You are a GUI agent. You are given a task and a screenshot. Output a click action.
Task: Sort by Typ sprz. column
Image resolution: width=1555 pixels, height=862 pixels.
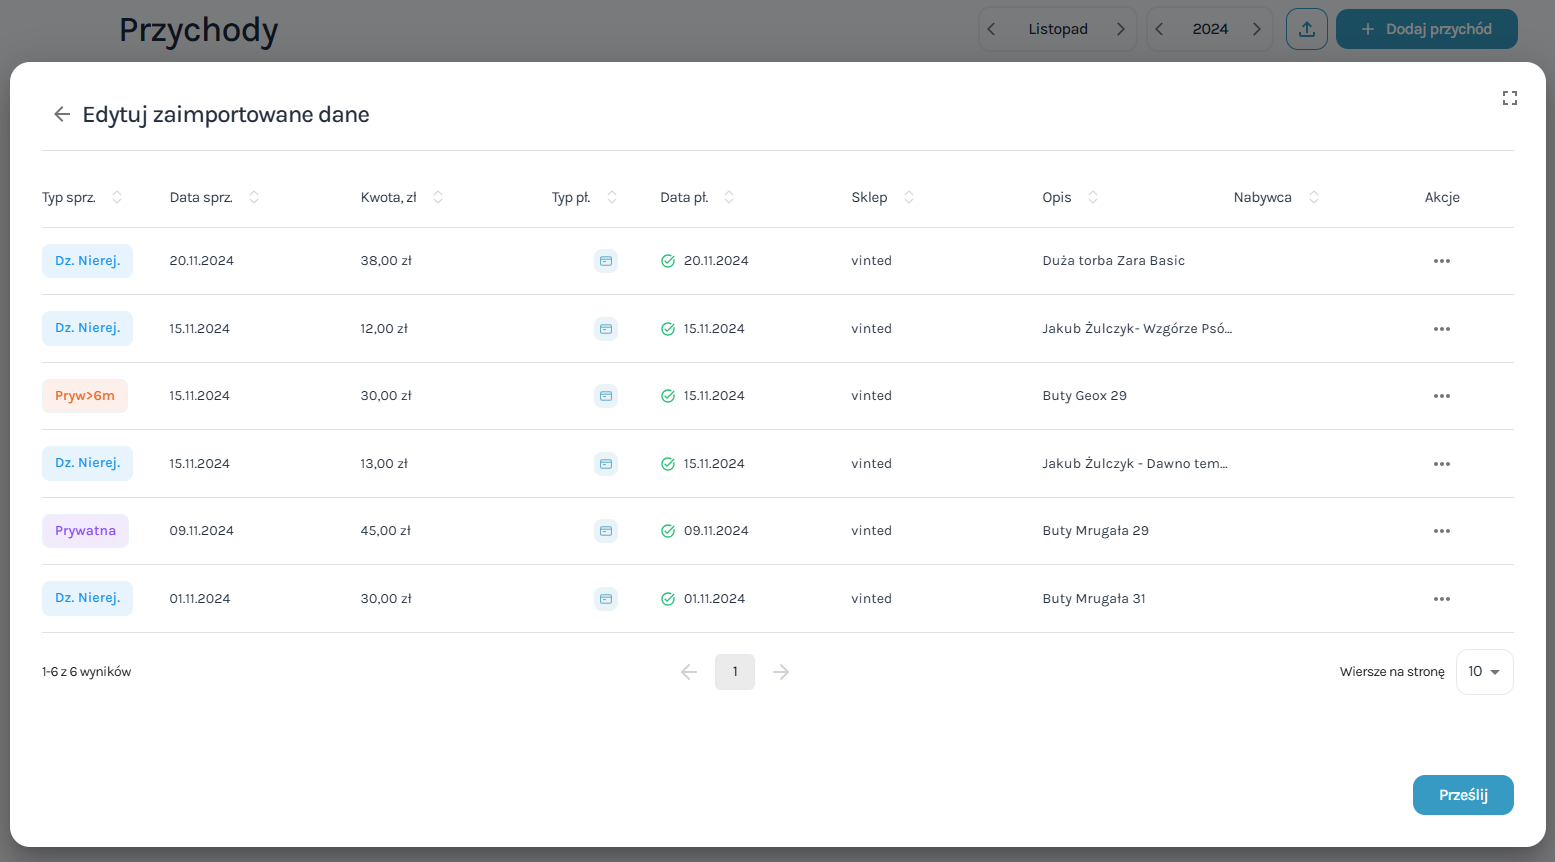[x=117, y=197]
